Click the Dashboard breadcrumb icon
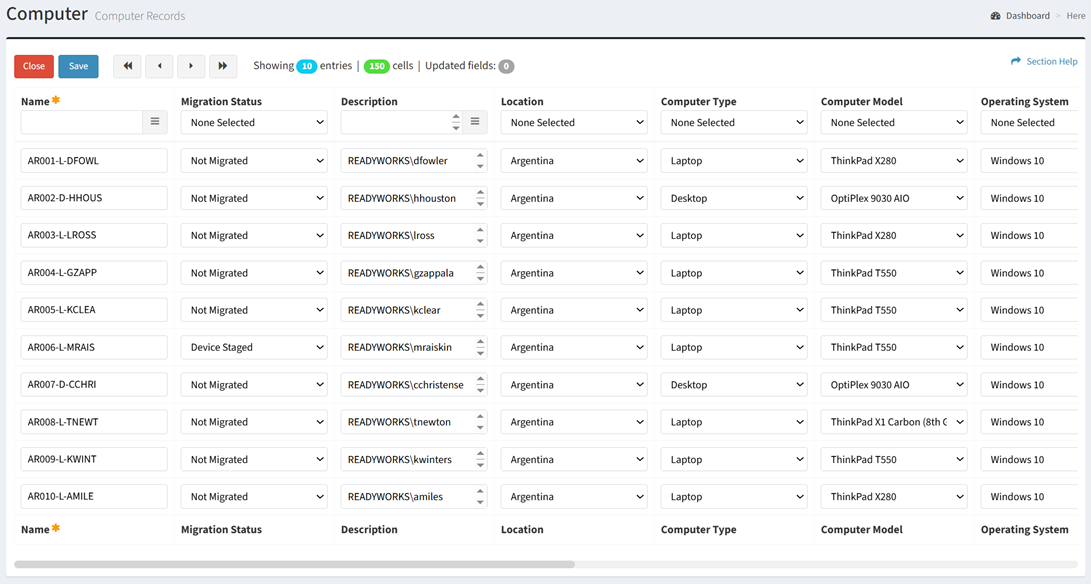Viewport: 1091px width, 584px height. pyautogui.click(x=995, y=16)
